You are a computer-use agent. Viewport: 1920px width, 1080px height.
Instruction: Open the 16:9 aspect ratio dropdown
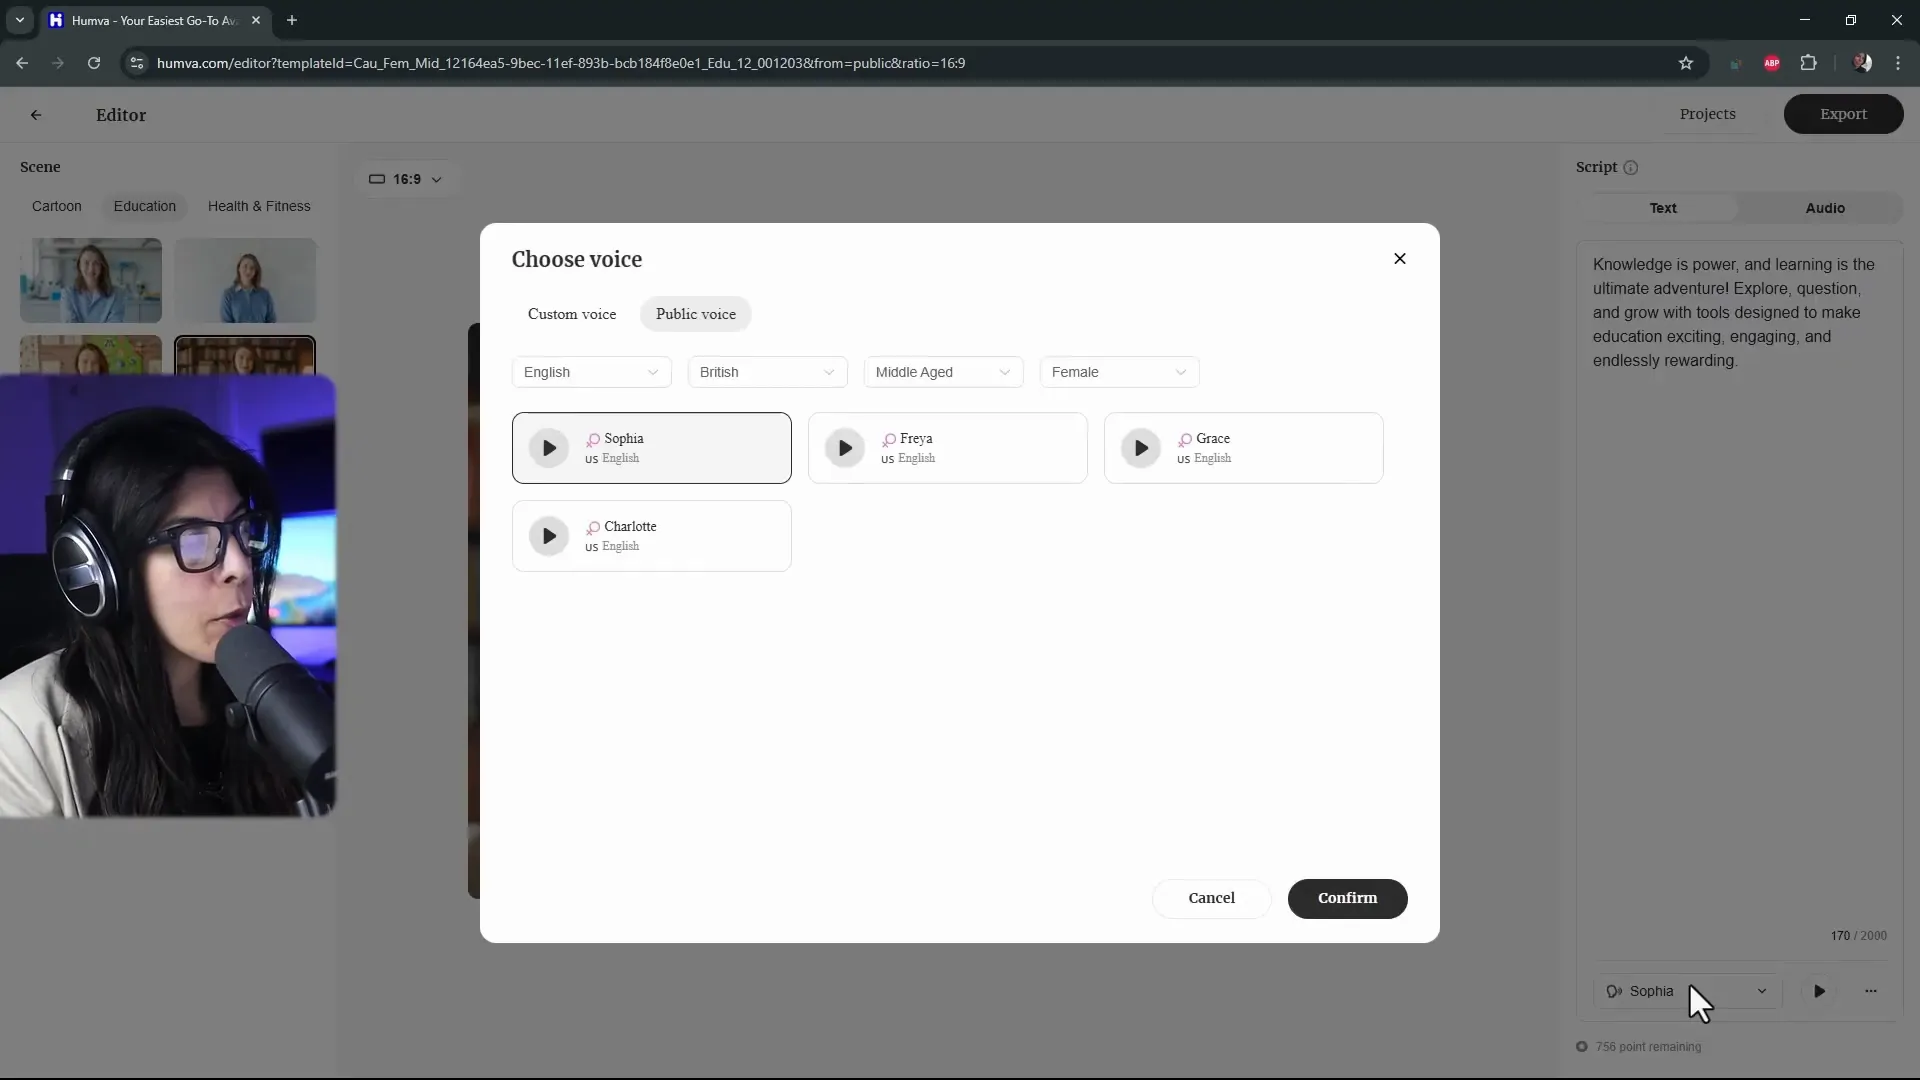pos(406,179)
